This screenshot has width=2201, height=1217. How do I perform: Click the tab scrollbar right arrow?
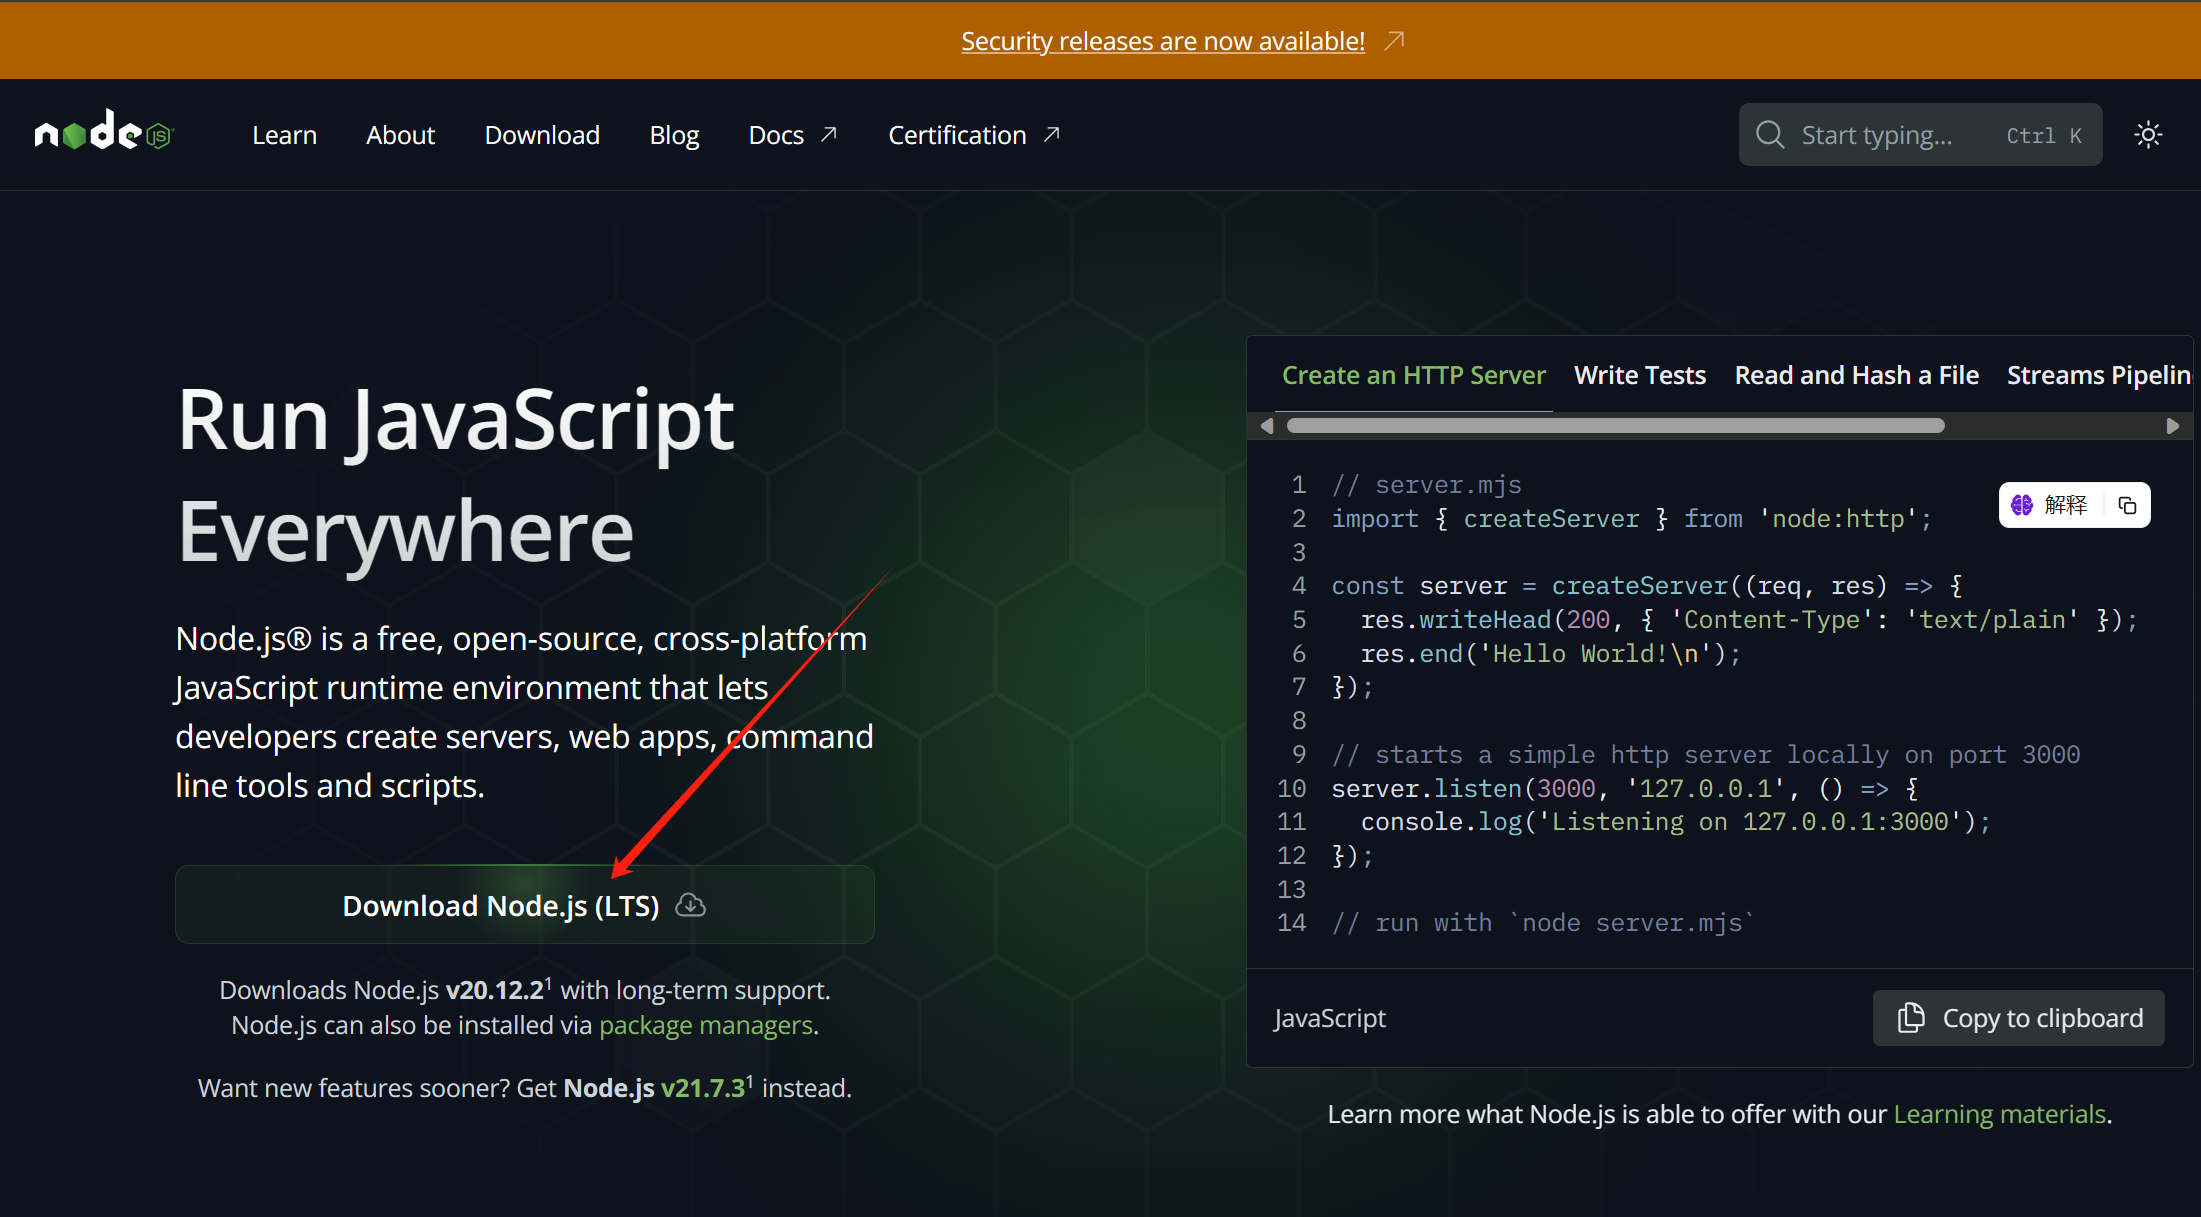coord(2172,426)
